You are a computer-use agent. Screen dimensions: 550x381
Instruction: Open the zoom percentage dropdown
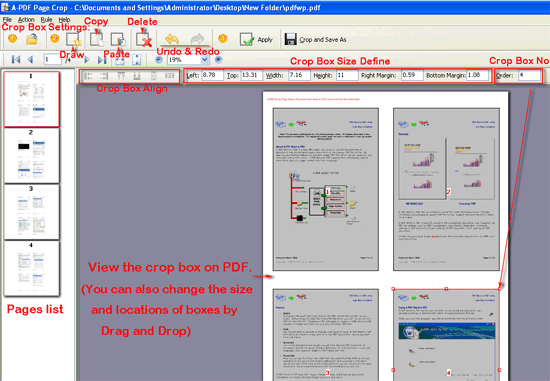pos(205,60)
